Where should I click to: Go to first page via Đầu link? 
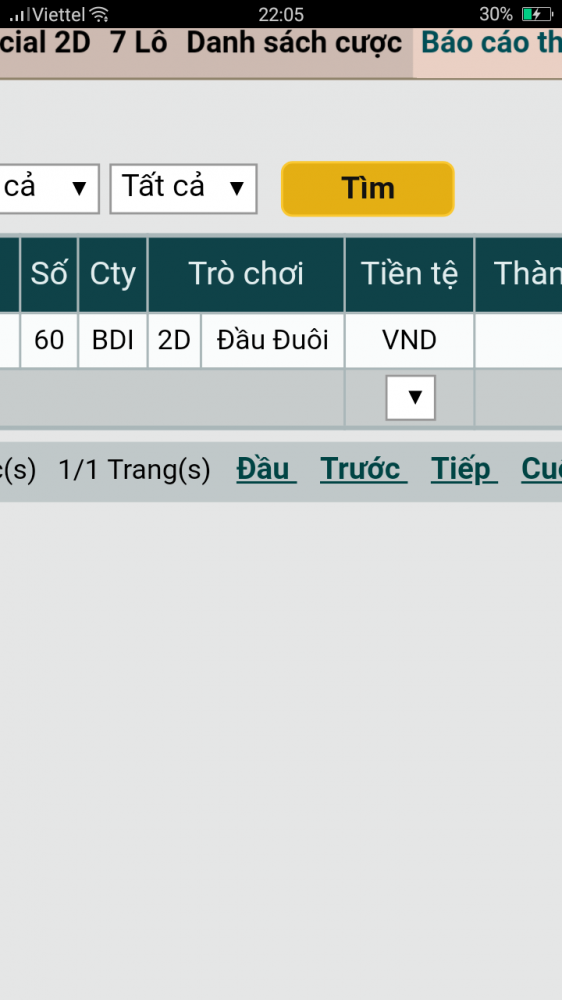(x=267, y=470)
